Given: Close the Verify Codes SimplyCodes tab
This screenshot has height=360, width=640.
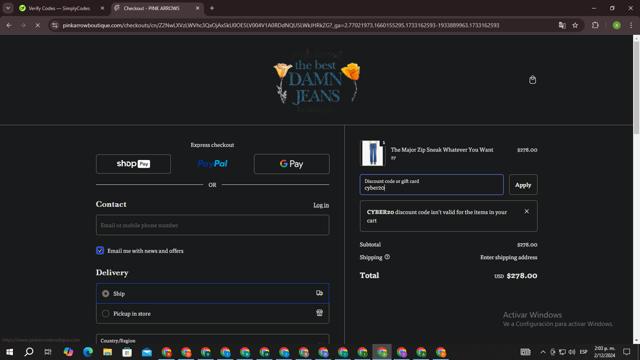Looking at the screenshot, I should [x=102, y=8].
